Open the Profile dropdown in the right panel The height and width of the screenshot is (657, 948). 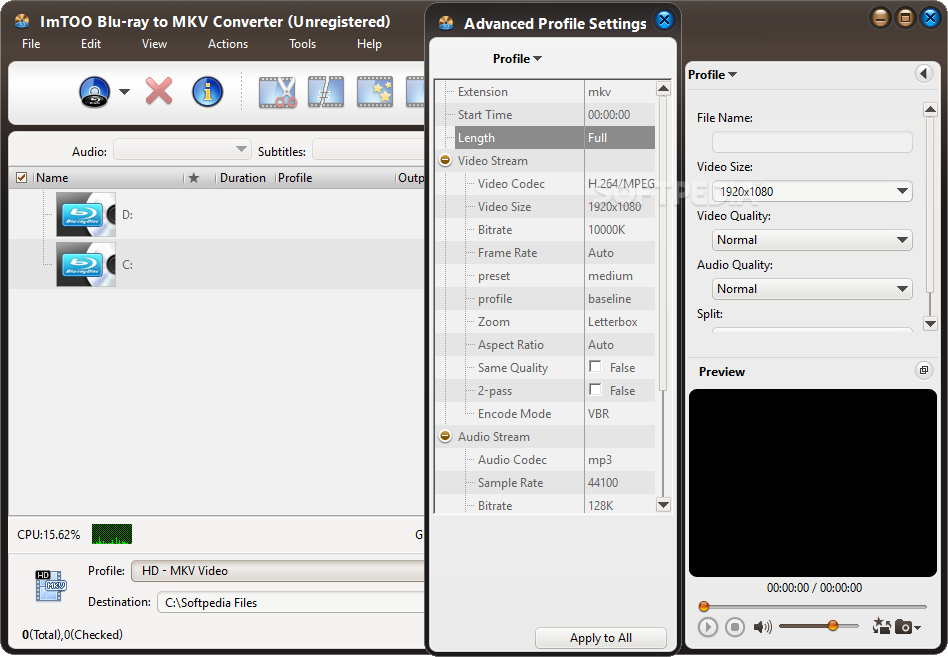(x=712, y=74)
